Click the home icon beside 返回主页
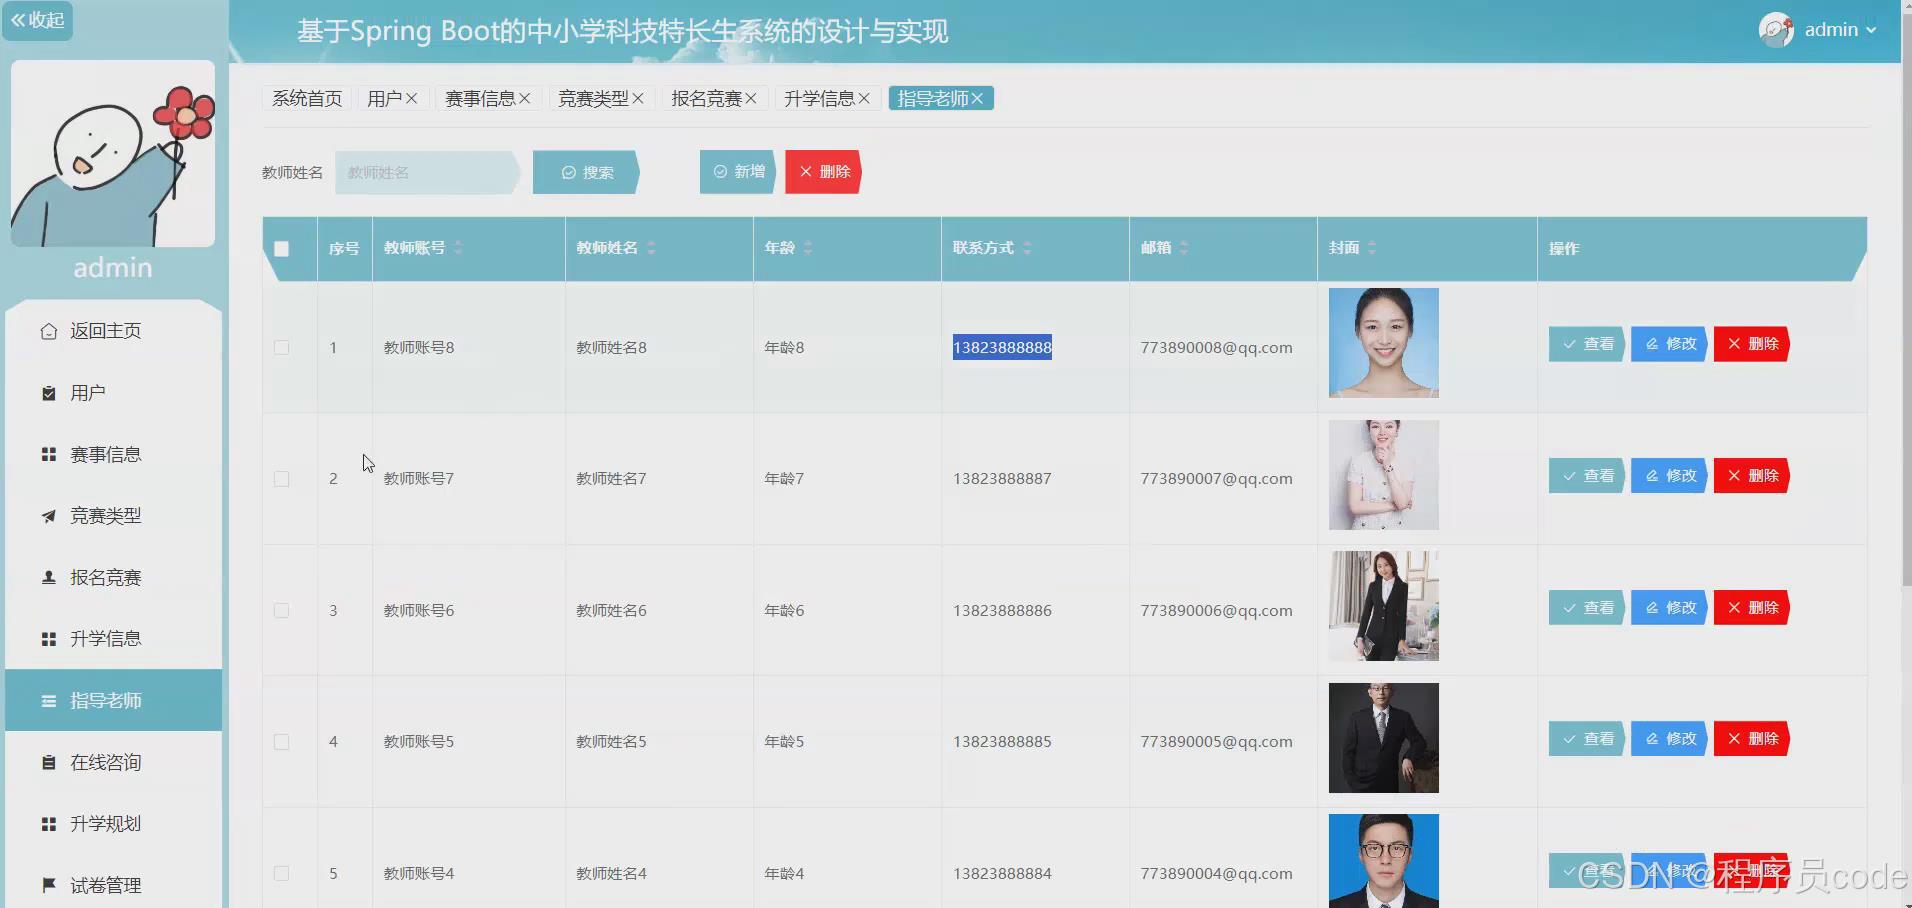This screenshot has height=908, width=1912. coord(48,331)
